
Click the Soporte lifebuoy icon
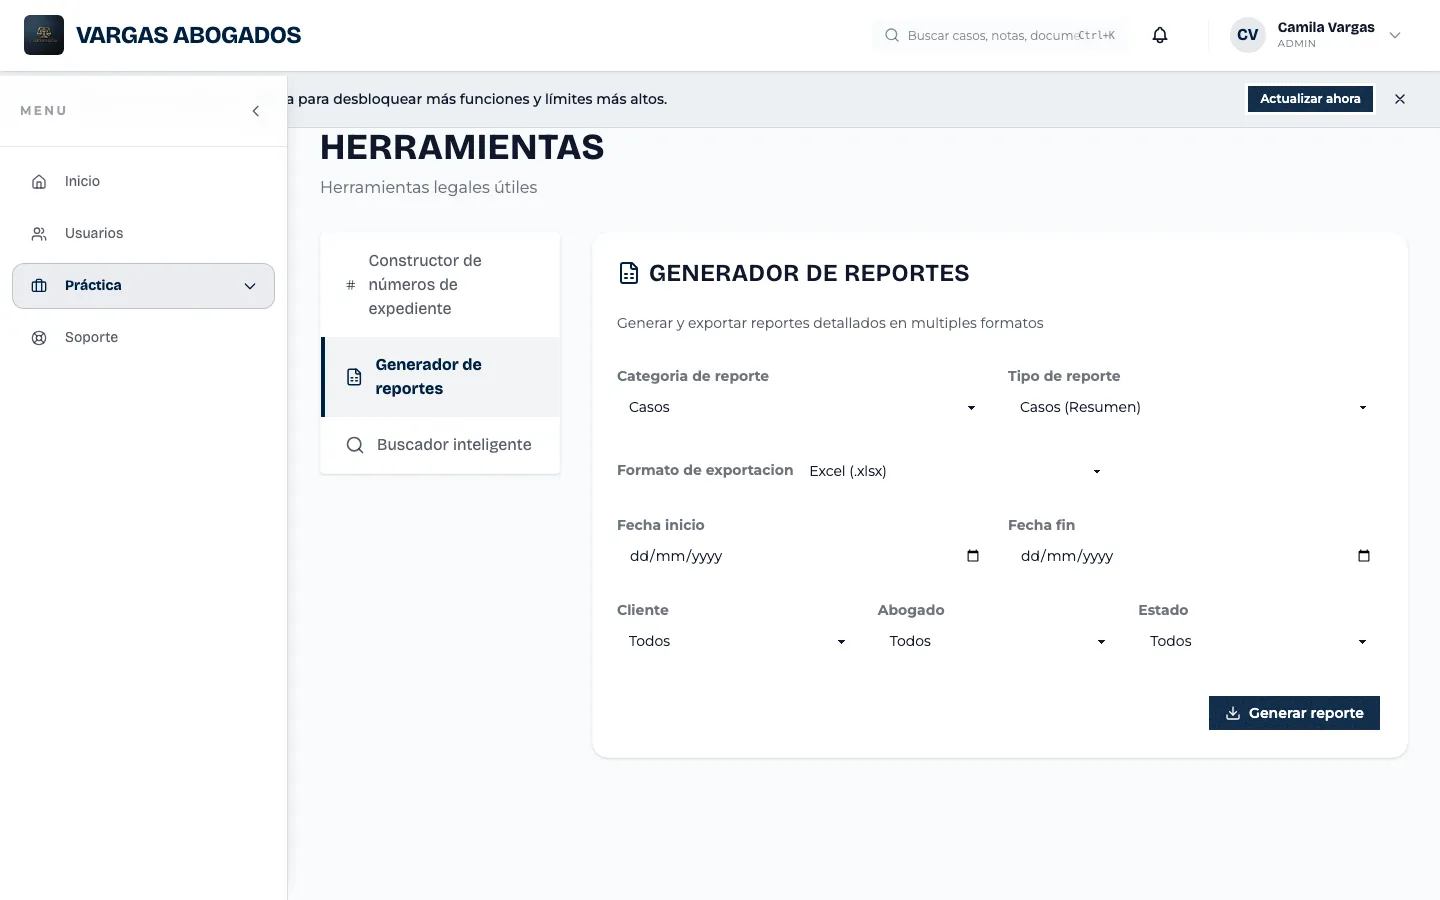tap(39, 337)
